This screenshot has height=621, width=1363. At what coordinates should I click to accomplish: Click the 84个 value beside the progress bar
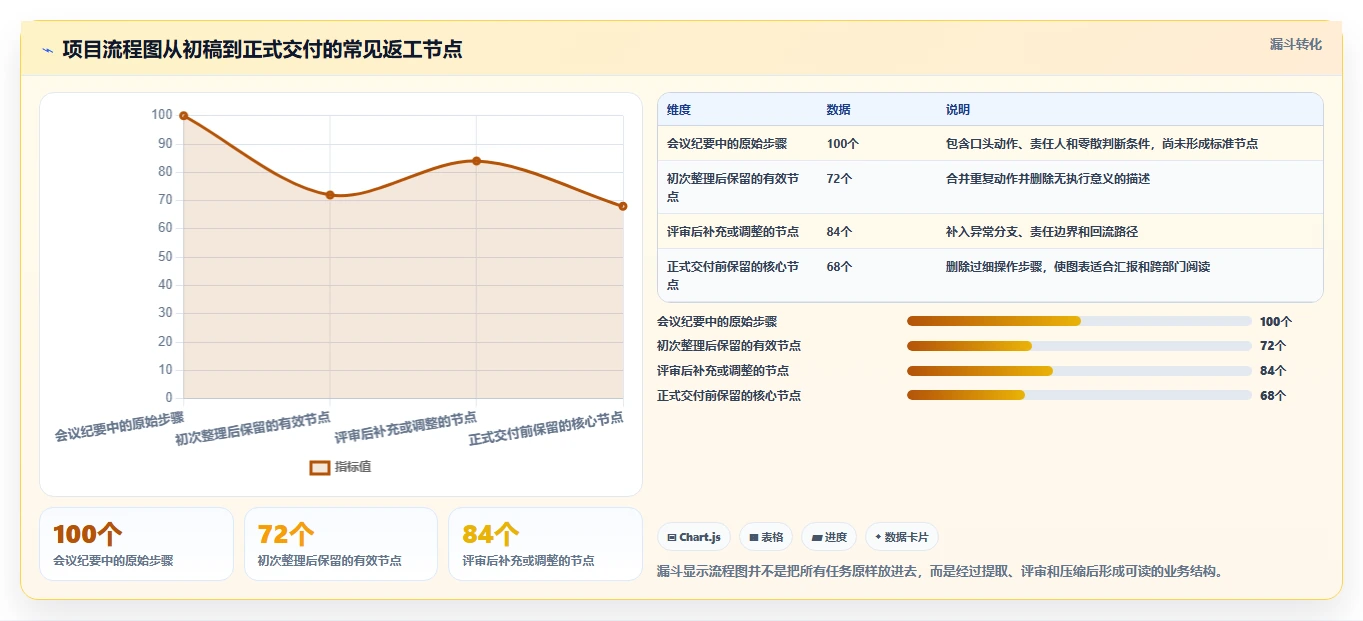[x=1273, y=371]
